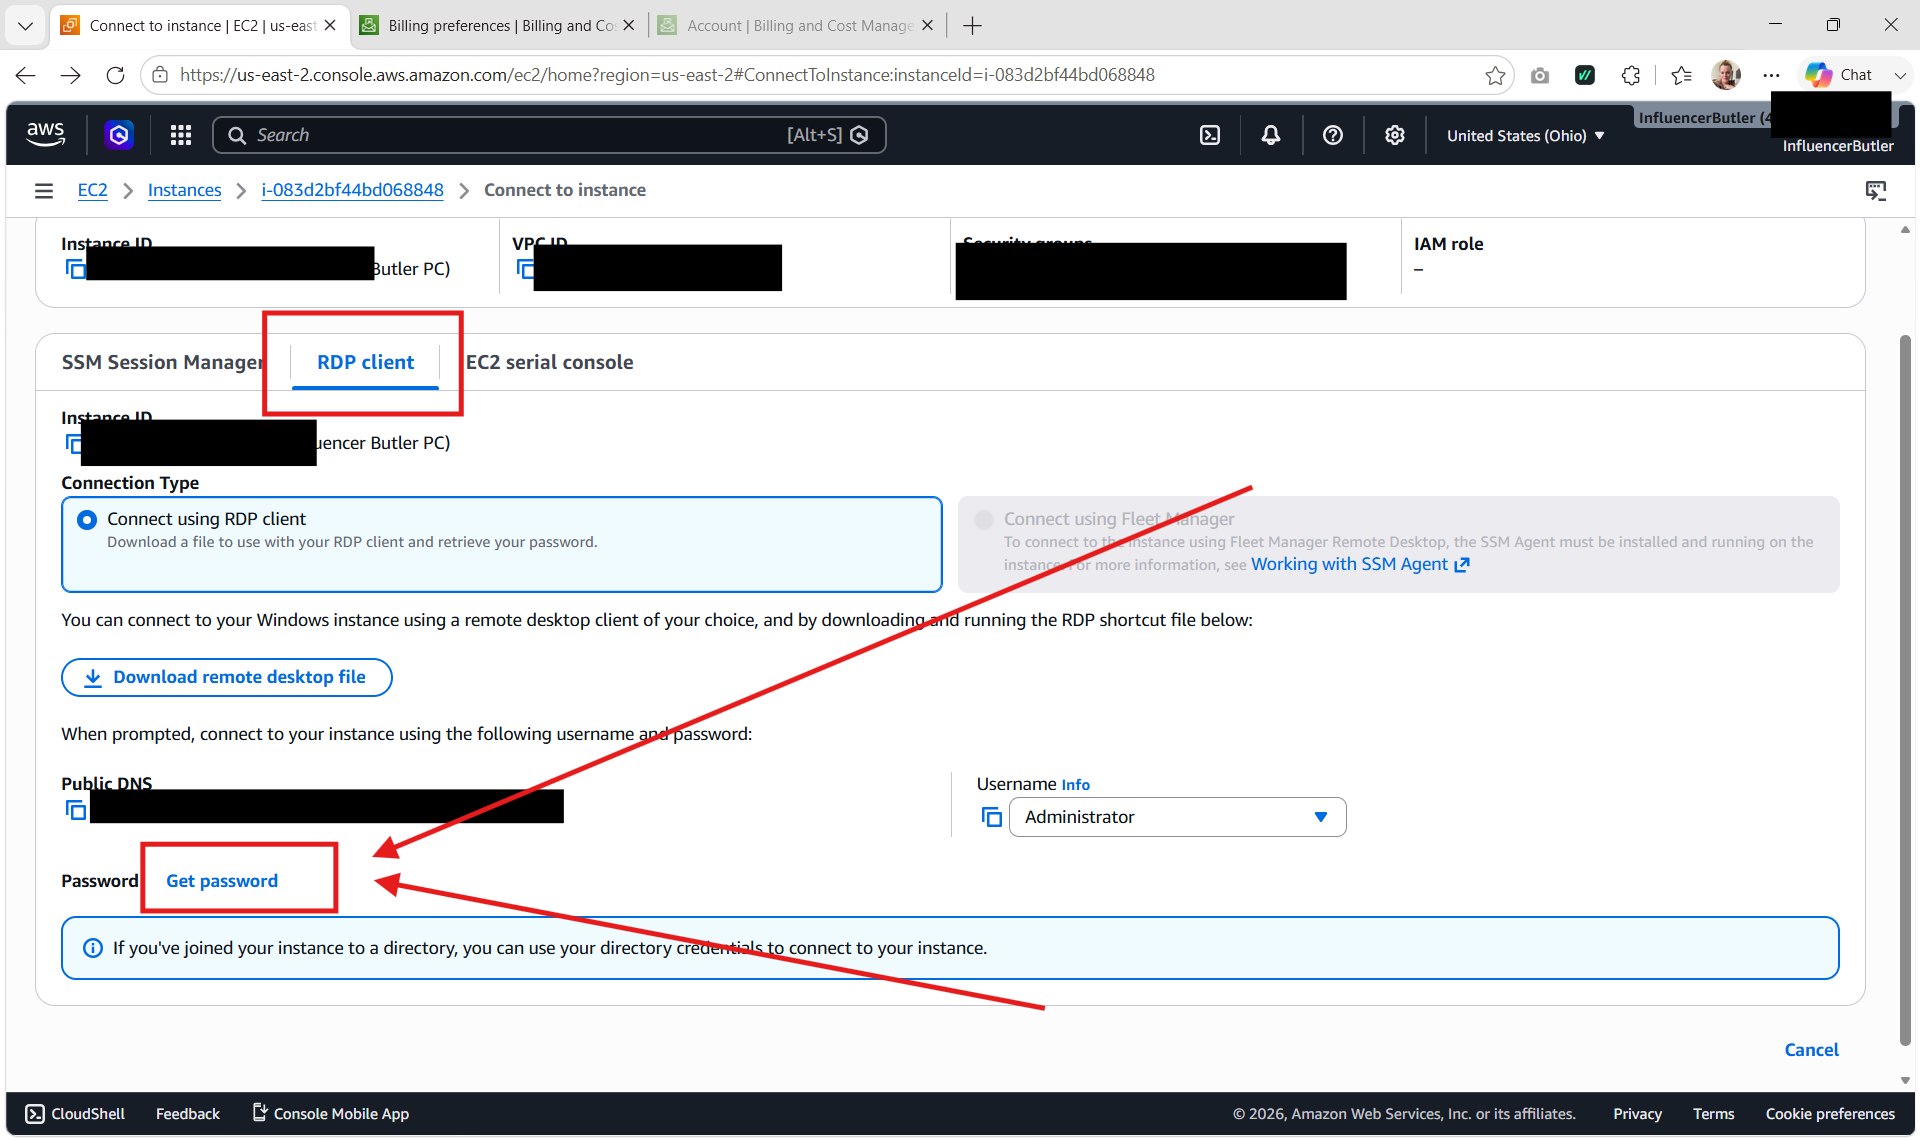Click the page vertical scrollbar
Viewport: 1920px width, 1140px height.
tap(1905, 690)
